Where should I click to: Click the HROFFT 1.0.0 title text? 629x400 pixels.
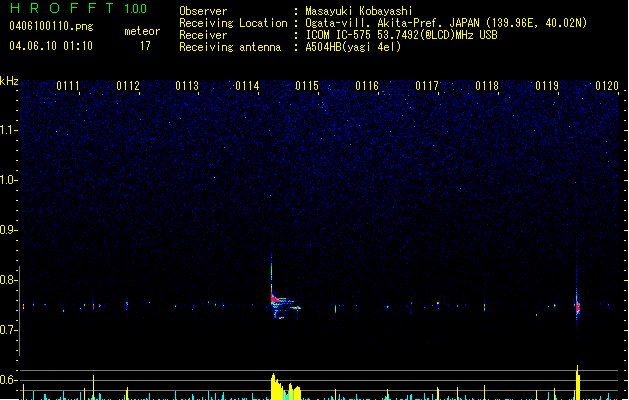[x=78, y=8]
